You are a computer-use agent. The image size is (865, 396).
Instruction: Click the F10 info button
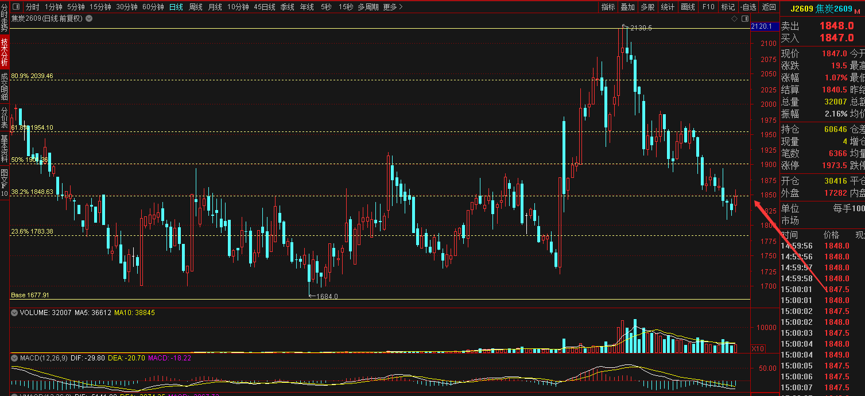(x=708, y=7)
